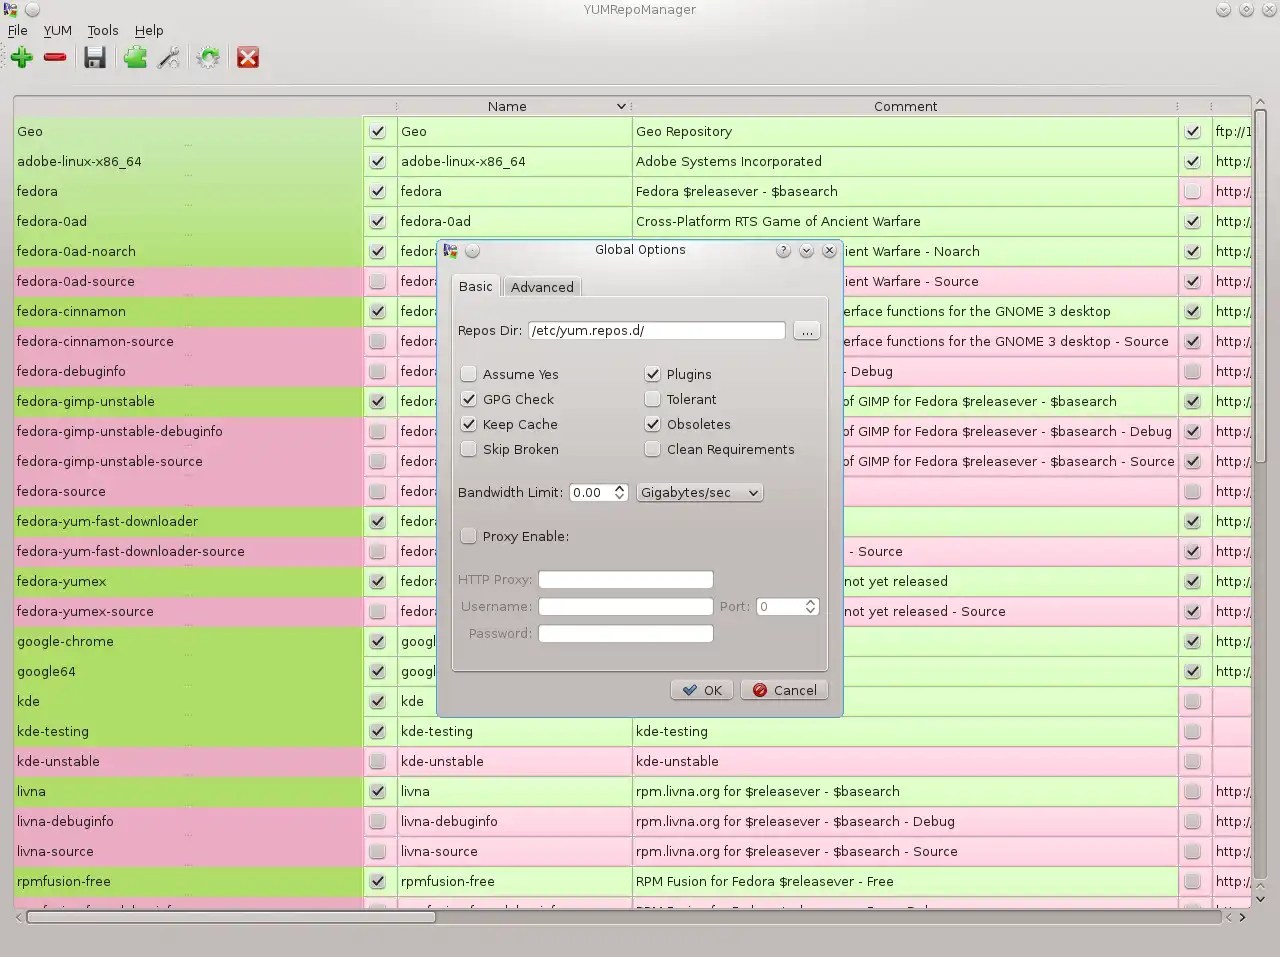
Task: Click Cancel in Global Options
Action: coord(784,690)
